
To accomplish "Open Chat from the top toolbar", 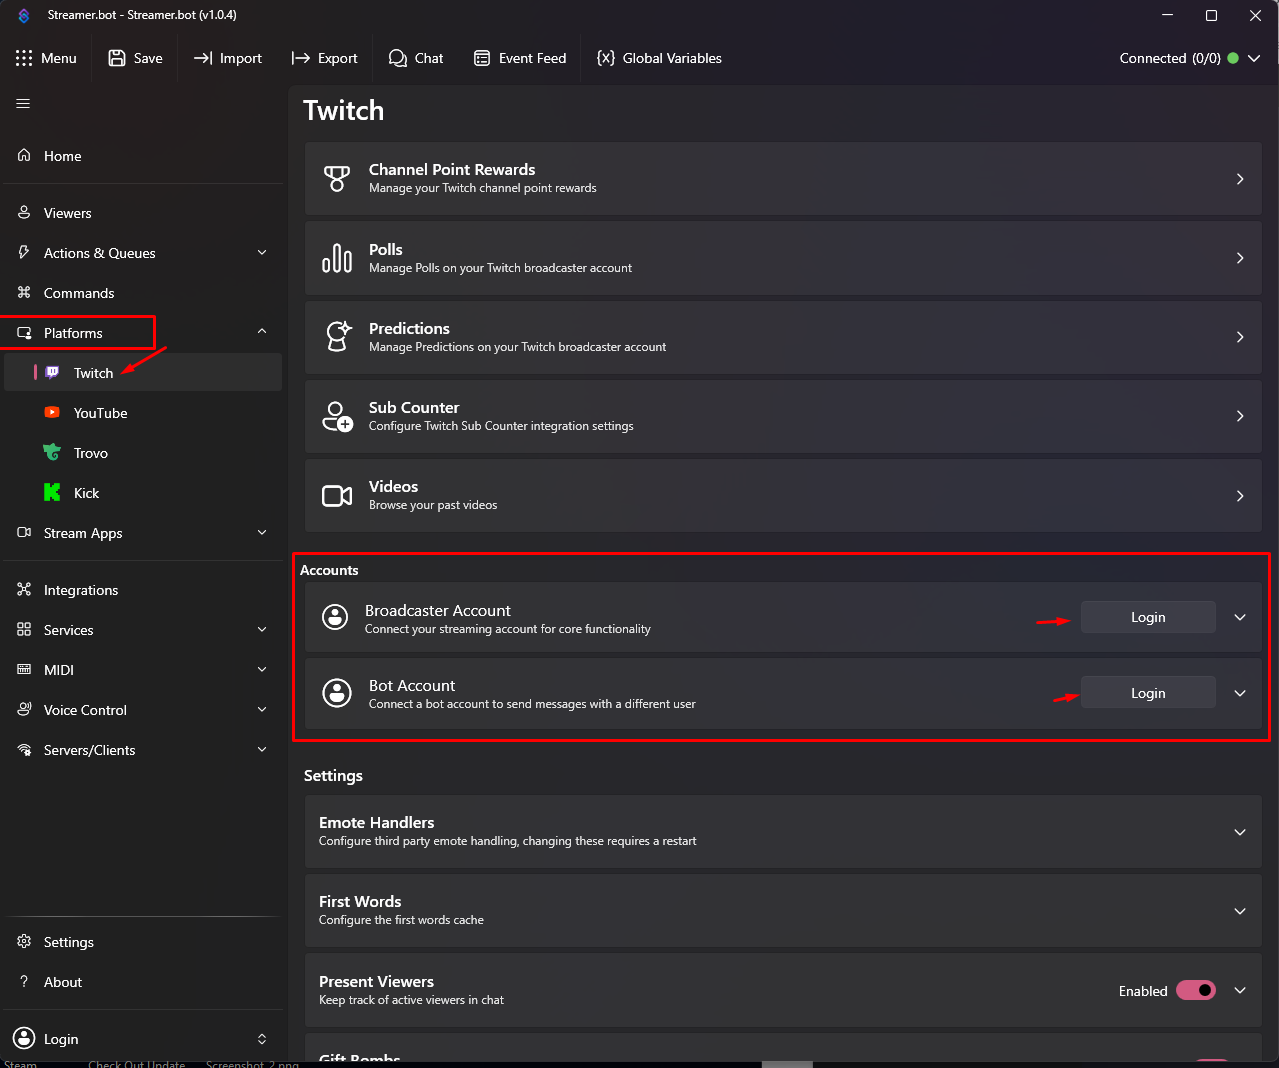I will (x=416, y=58).
